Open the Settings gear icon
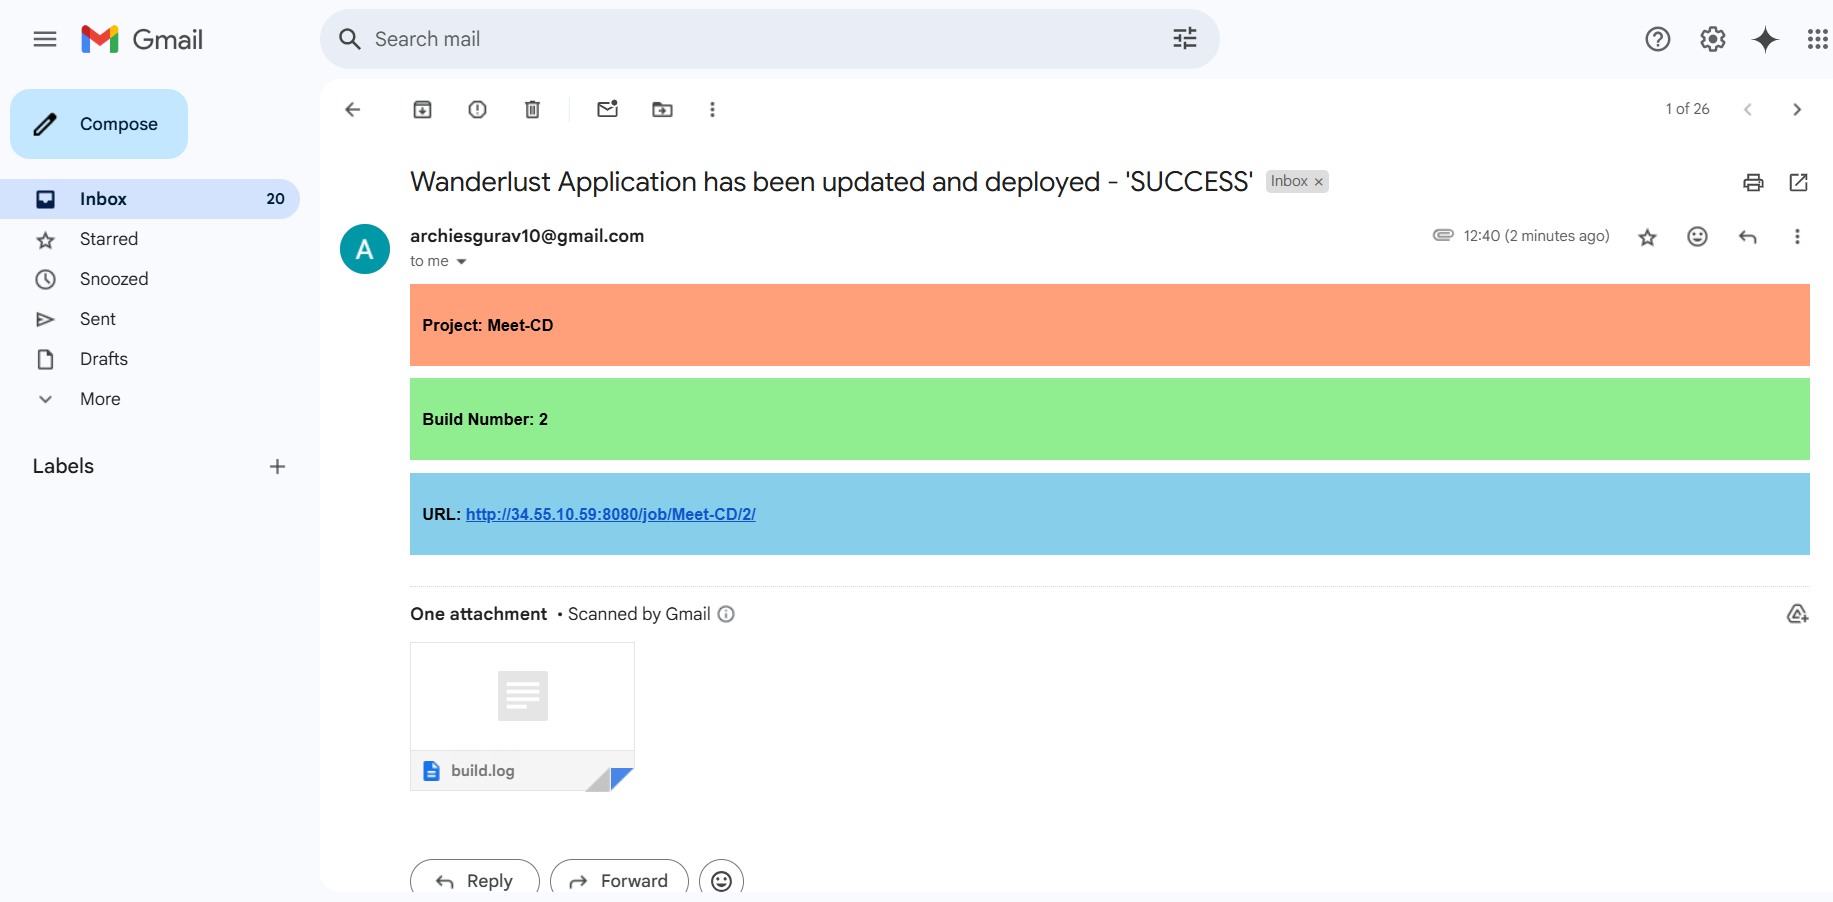 click(x=1713, y=39)
